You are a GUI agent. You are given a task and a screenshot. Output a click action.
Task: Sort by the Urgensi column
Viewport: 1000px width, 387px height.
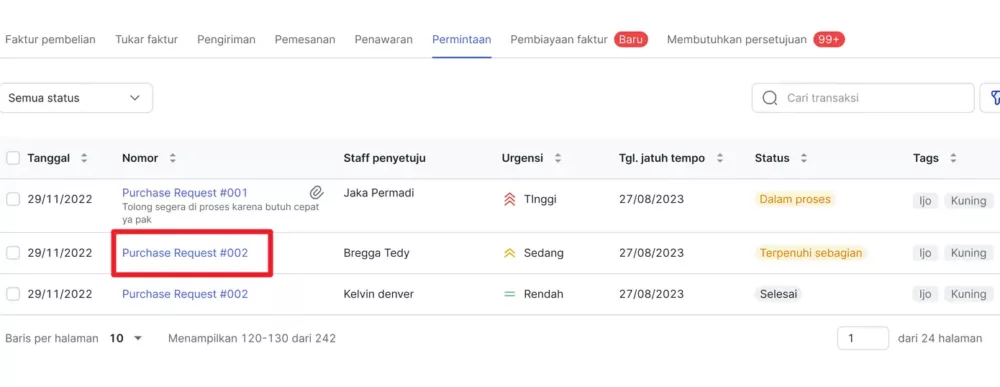click(558, 158)
